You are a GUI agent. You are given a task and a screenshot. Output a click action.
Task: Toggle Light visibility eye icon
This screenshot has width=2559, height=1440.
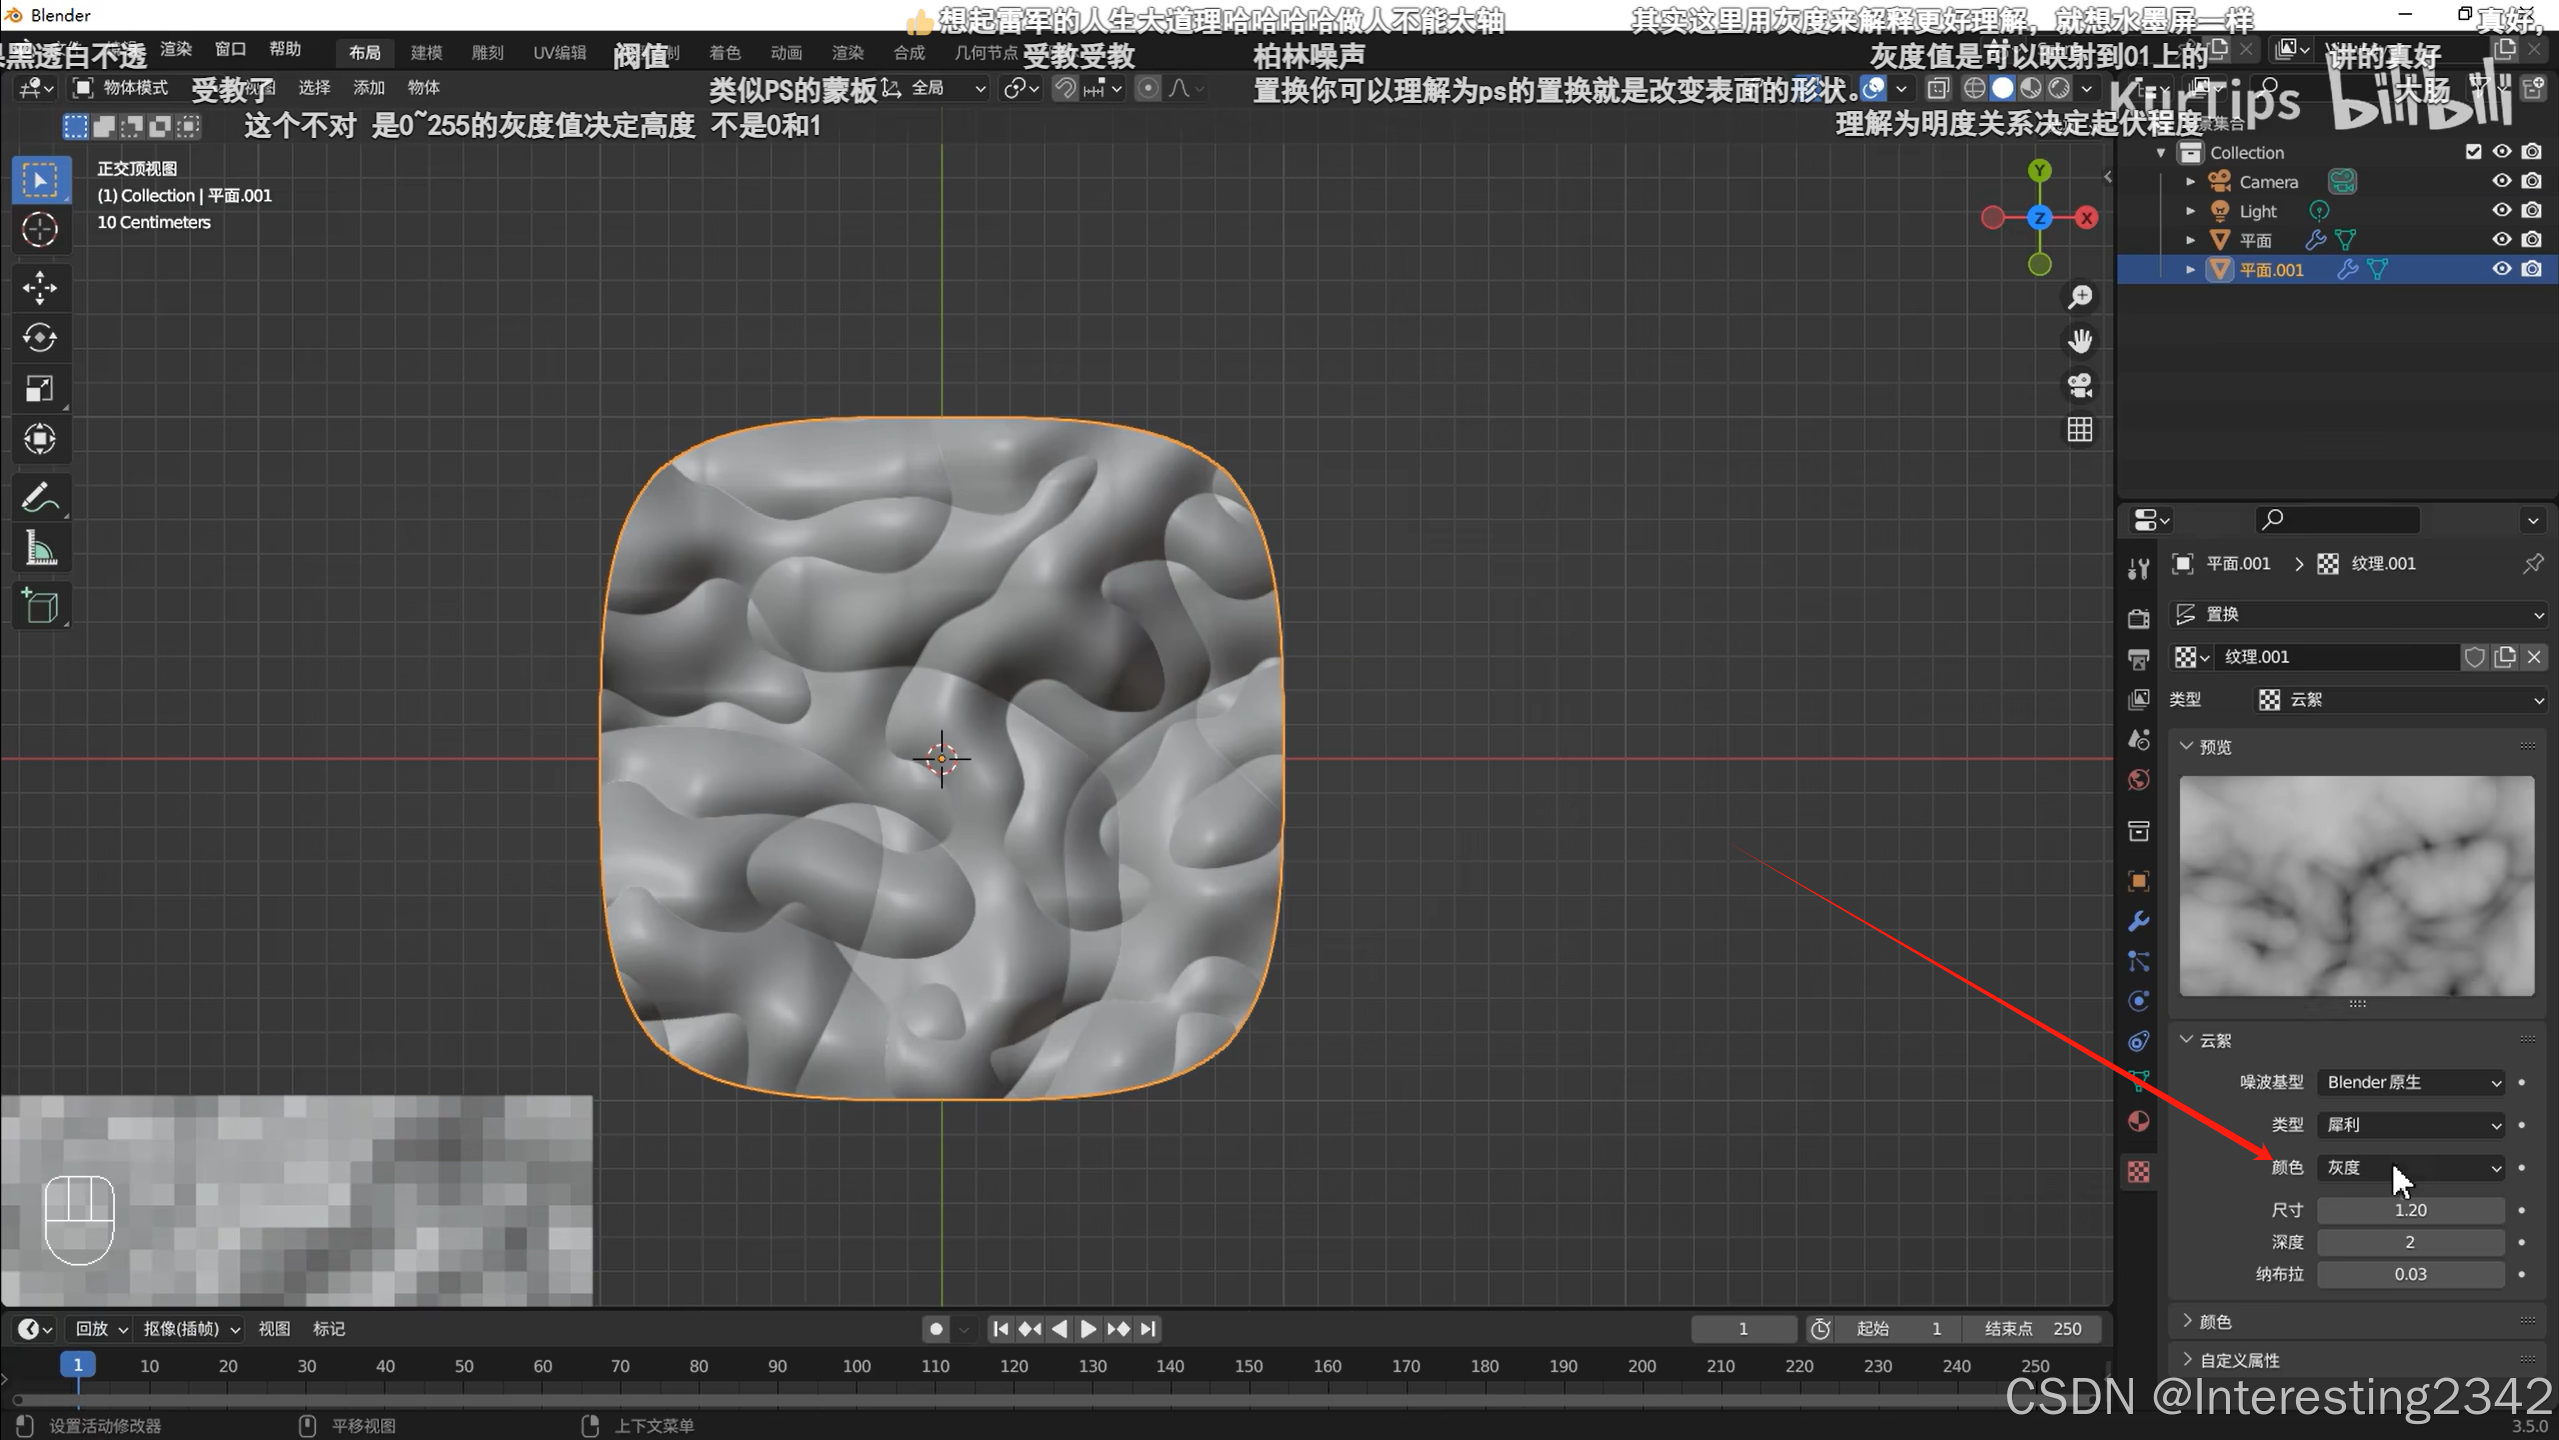[x=2501, y=210]
